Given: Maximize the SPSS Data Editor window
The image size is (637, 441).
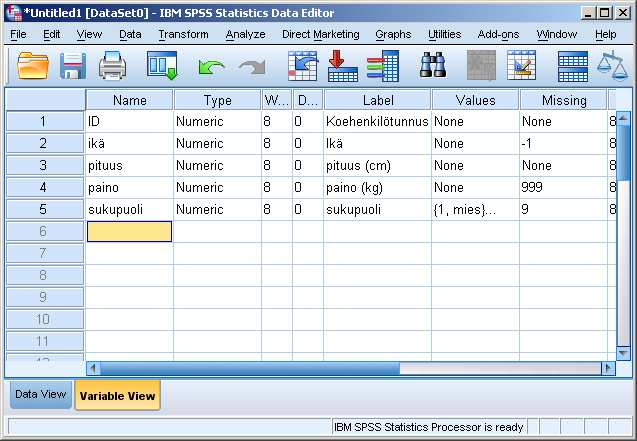Looking at the screenshot, I should tap(604, 13).
